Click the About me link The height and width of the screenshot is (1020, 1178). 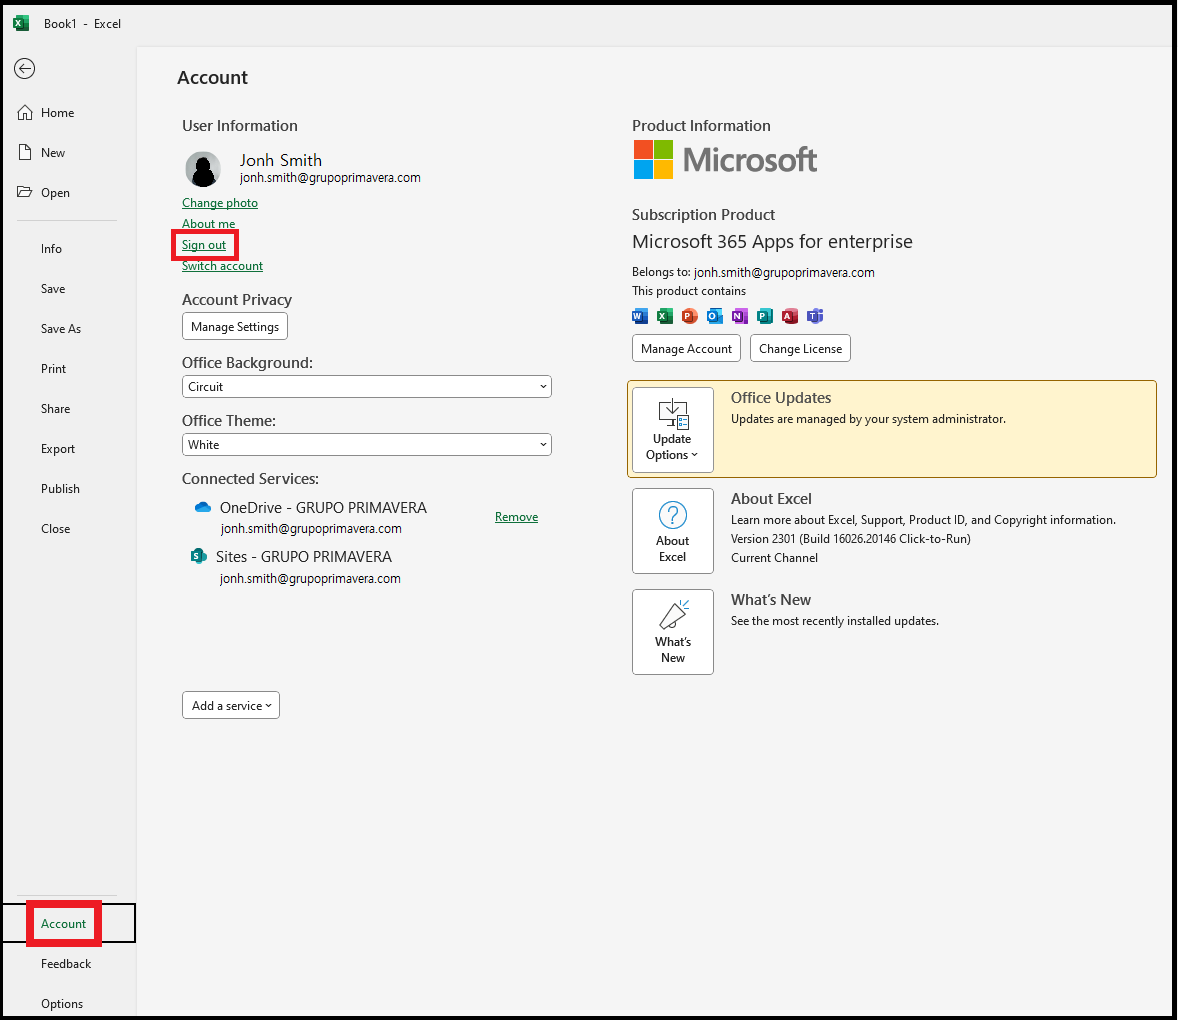click(x=208, y=224)
